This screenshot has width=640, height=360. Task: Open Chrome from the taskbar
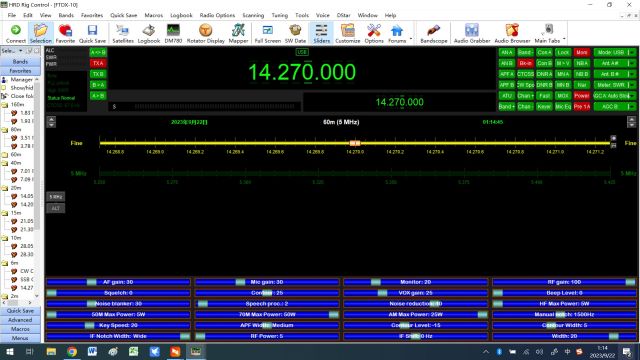tap(72, 351)
